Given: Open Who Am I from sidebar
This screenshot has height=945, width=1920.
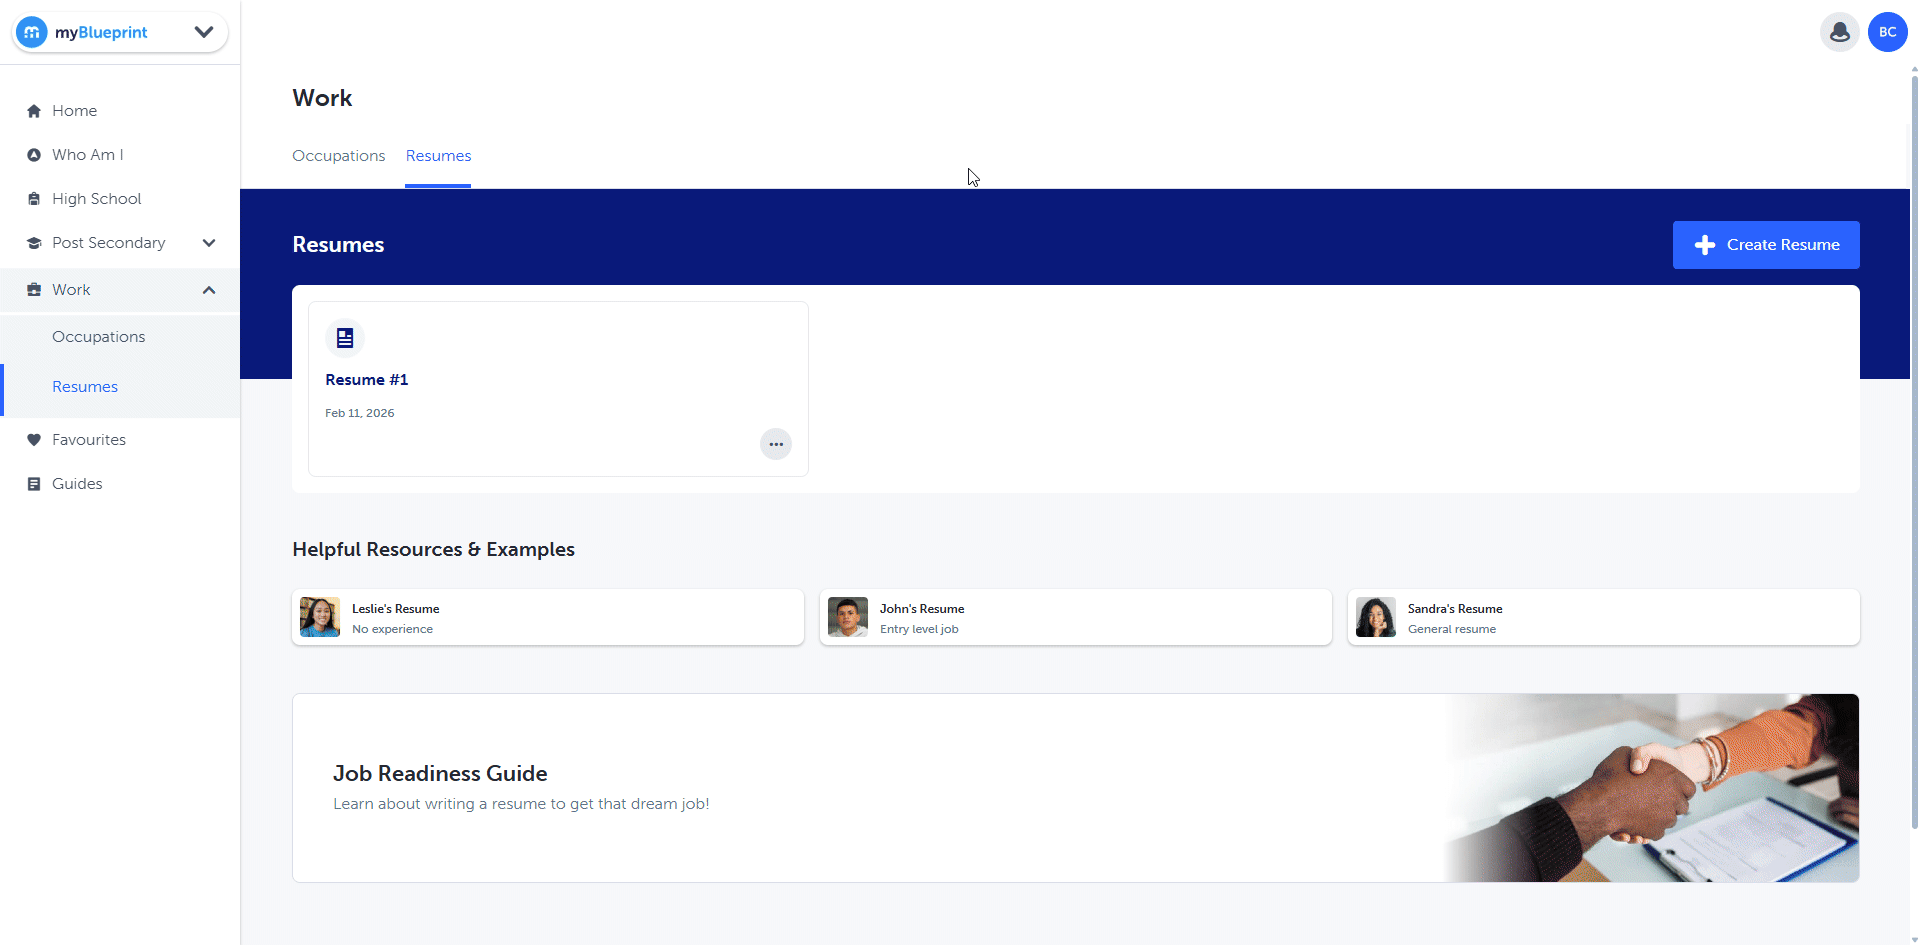Looking at the screenshot, I should [x=87, y=155].
